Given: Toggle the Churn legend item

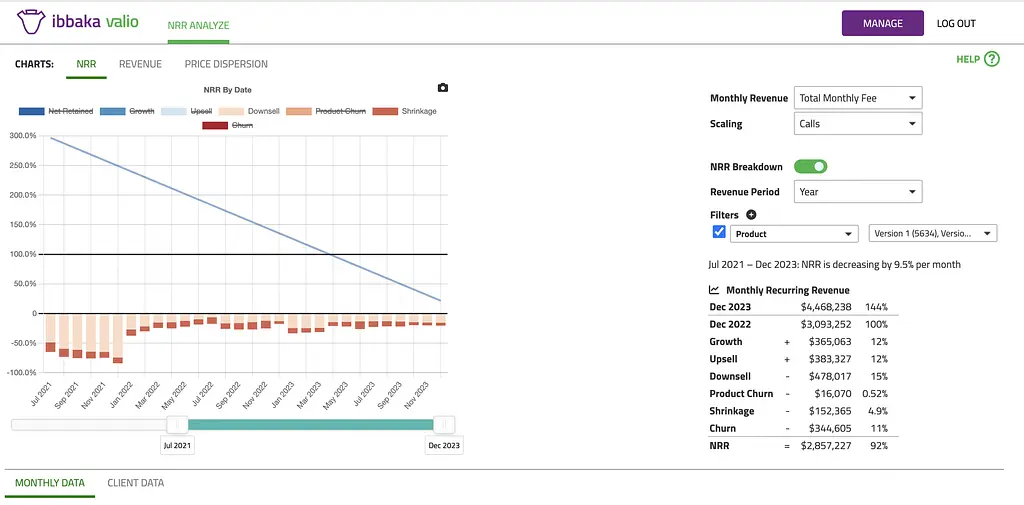Looking at the screenshot, I should pyautogui.click(x=230, y=125).
